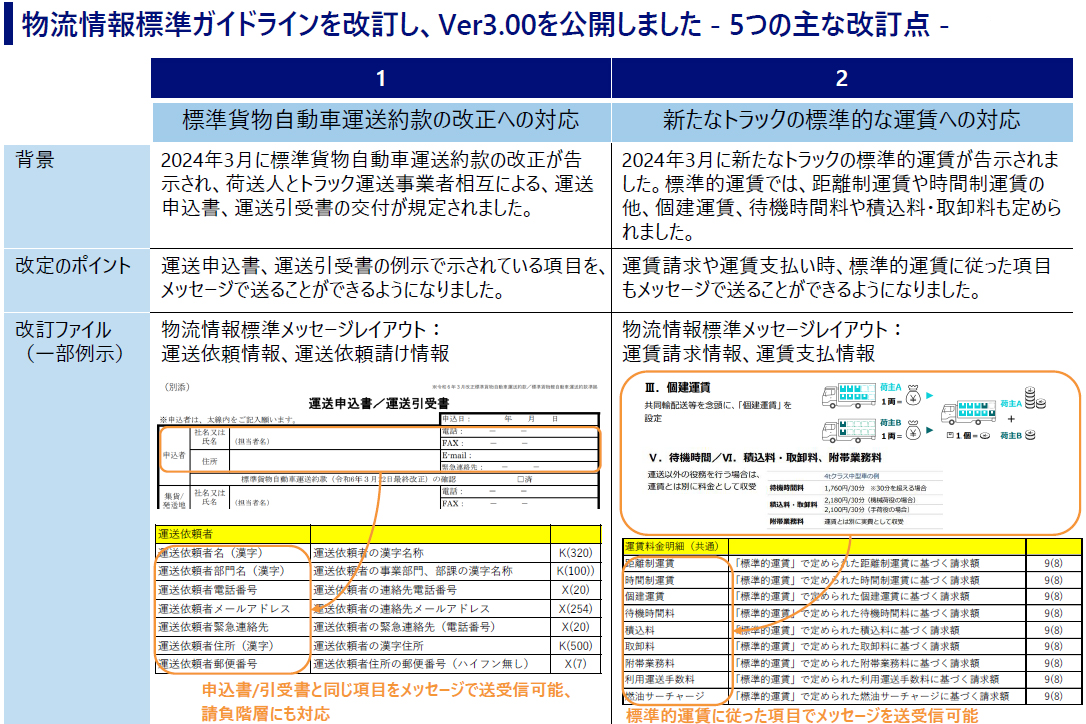
Task: Click 取卸料 in the fare detail table
Action: point(640,646)
